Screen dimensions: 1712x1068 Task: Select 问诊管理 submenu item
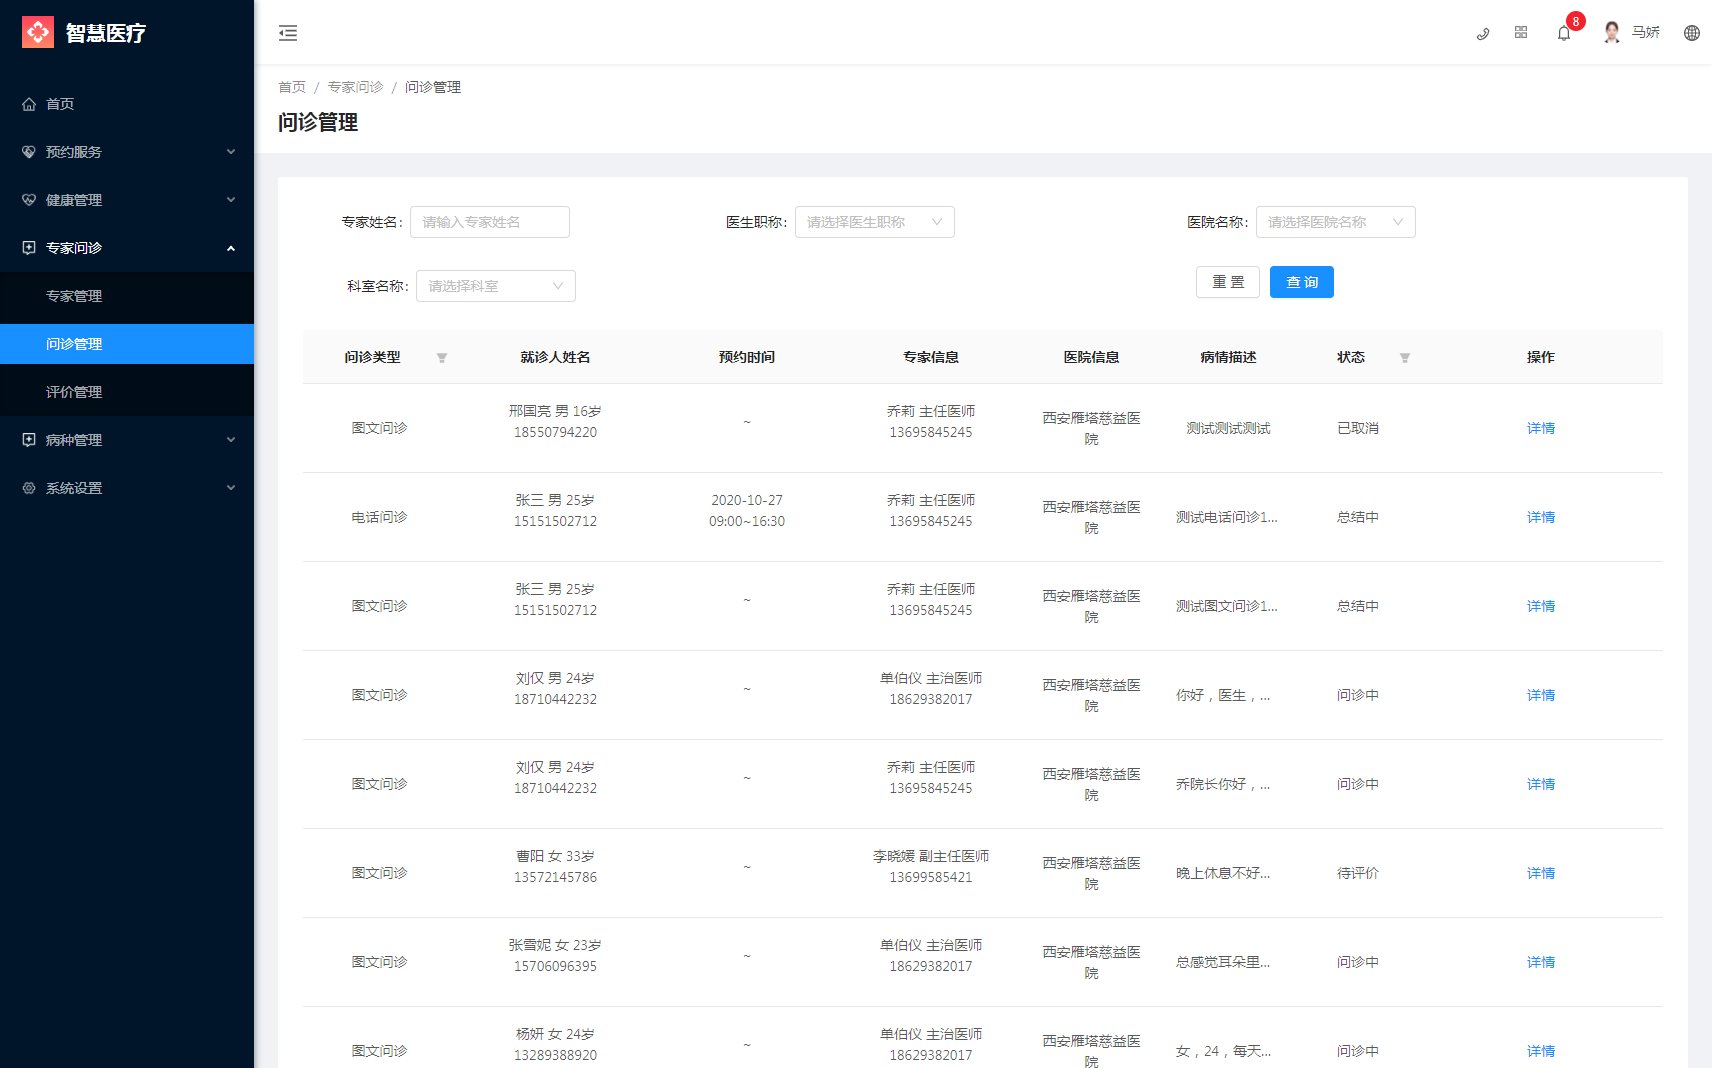(x=127, y=344)
